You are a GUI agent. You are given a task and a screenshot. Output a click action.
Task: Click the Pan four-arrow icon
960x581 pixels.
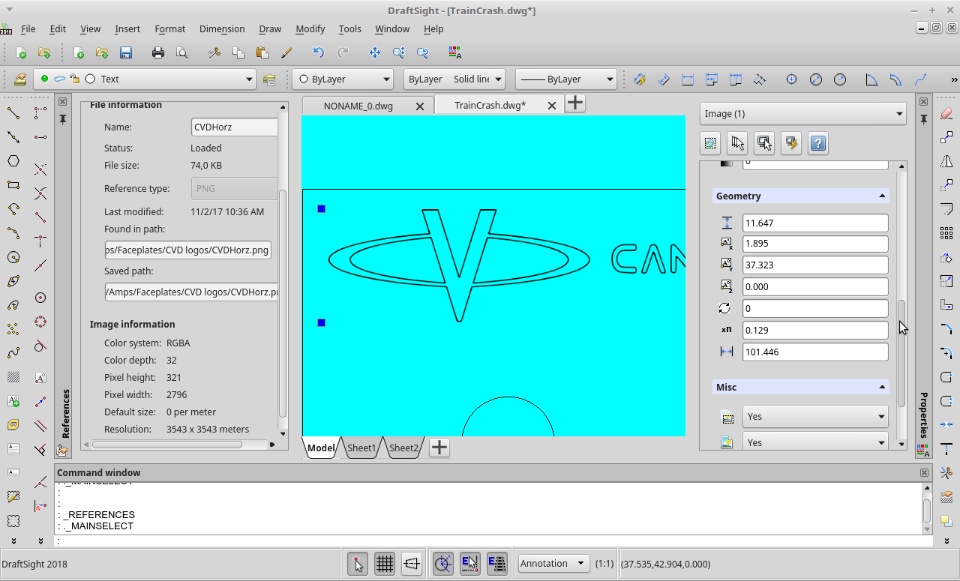tap(375, 53)
